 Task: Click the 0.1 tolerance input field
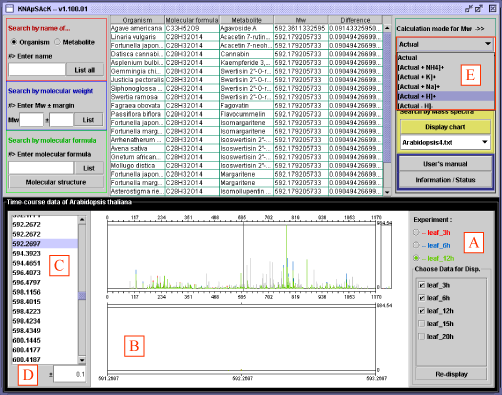click(x=70, y=374)
